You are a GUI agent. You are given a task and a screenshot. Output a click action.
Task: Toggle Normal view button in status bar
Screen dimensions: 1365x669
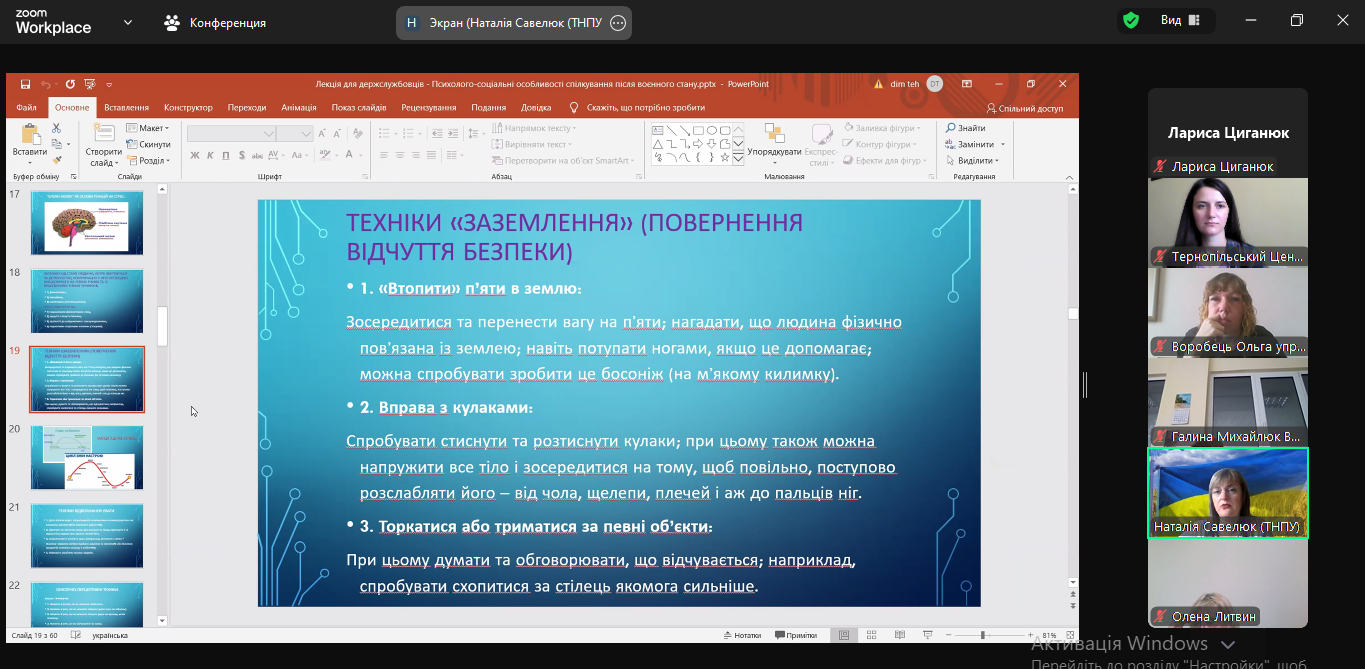click(845, 635)
